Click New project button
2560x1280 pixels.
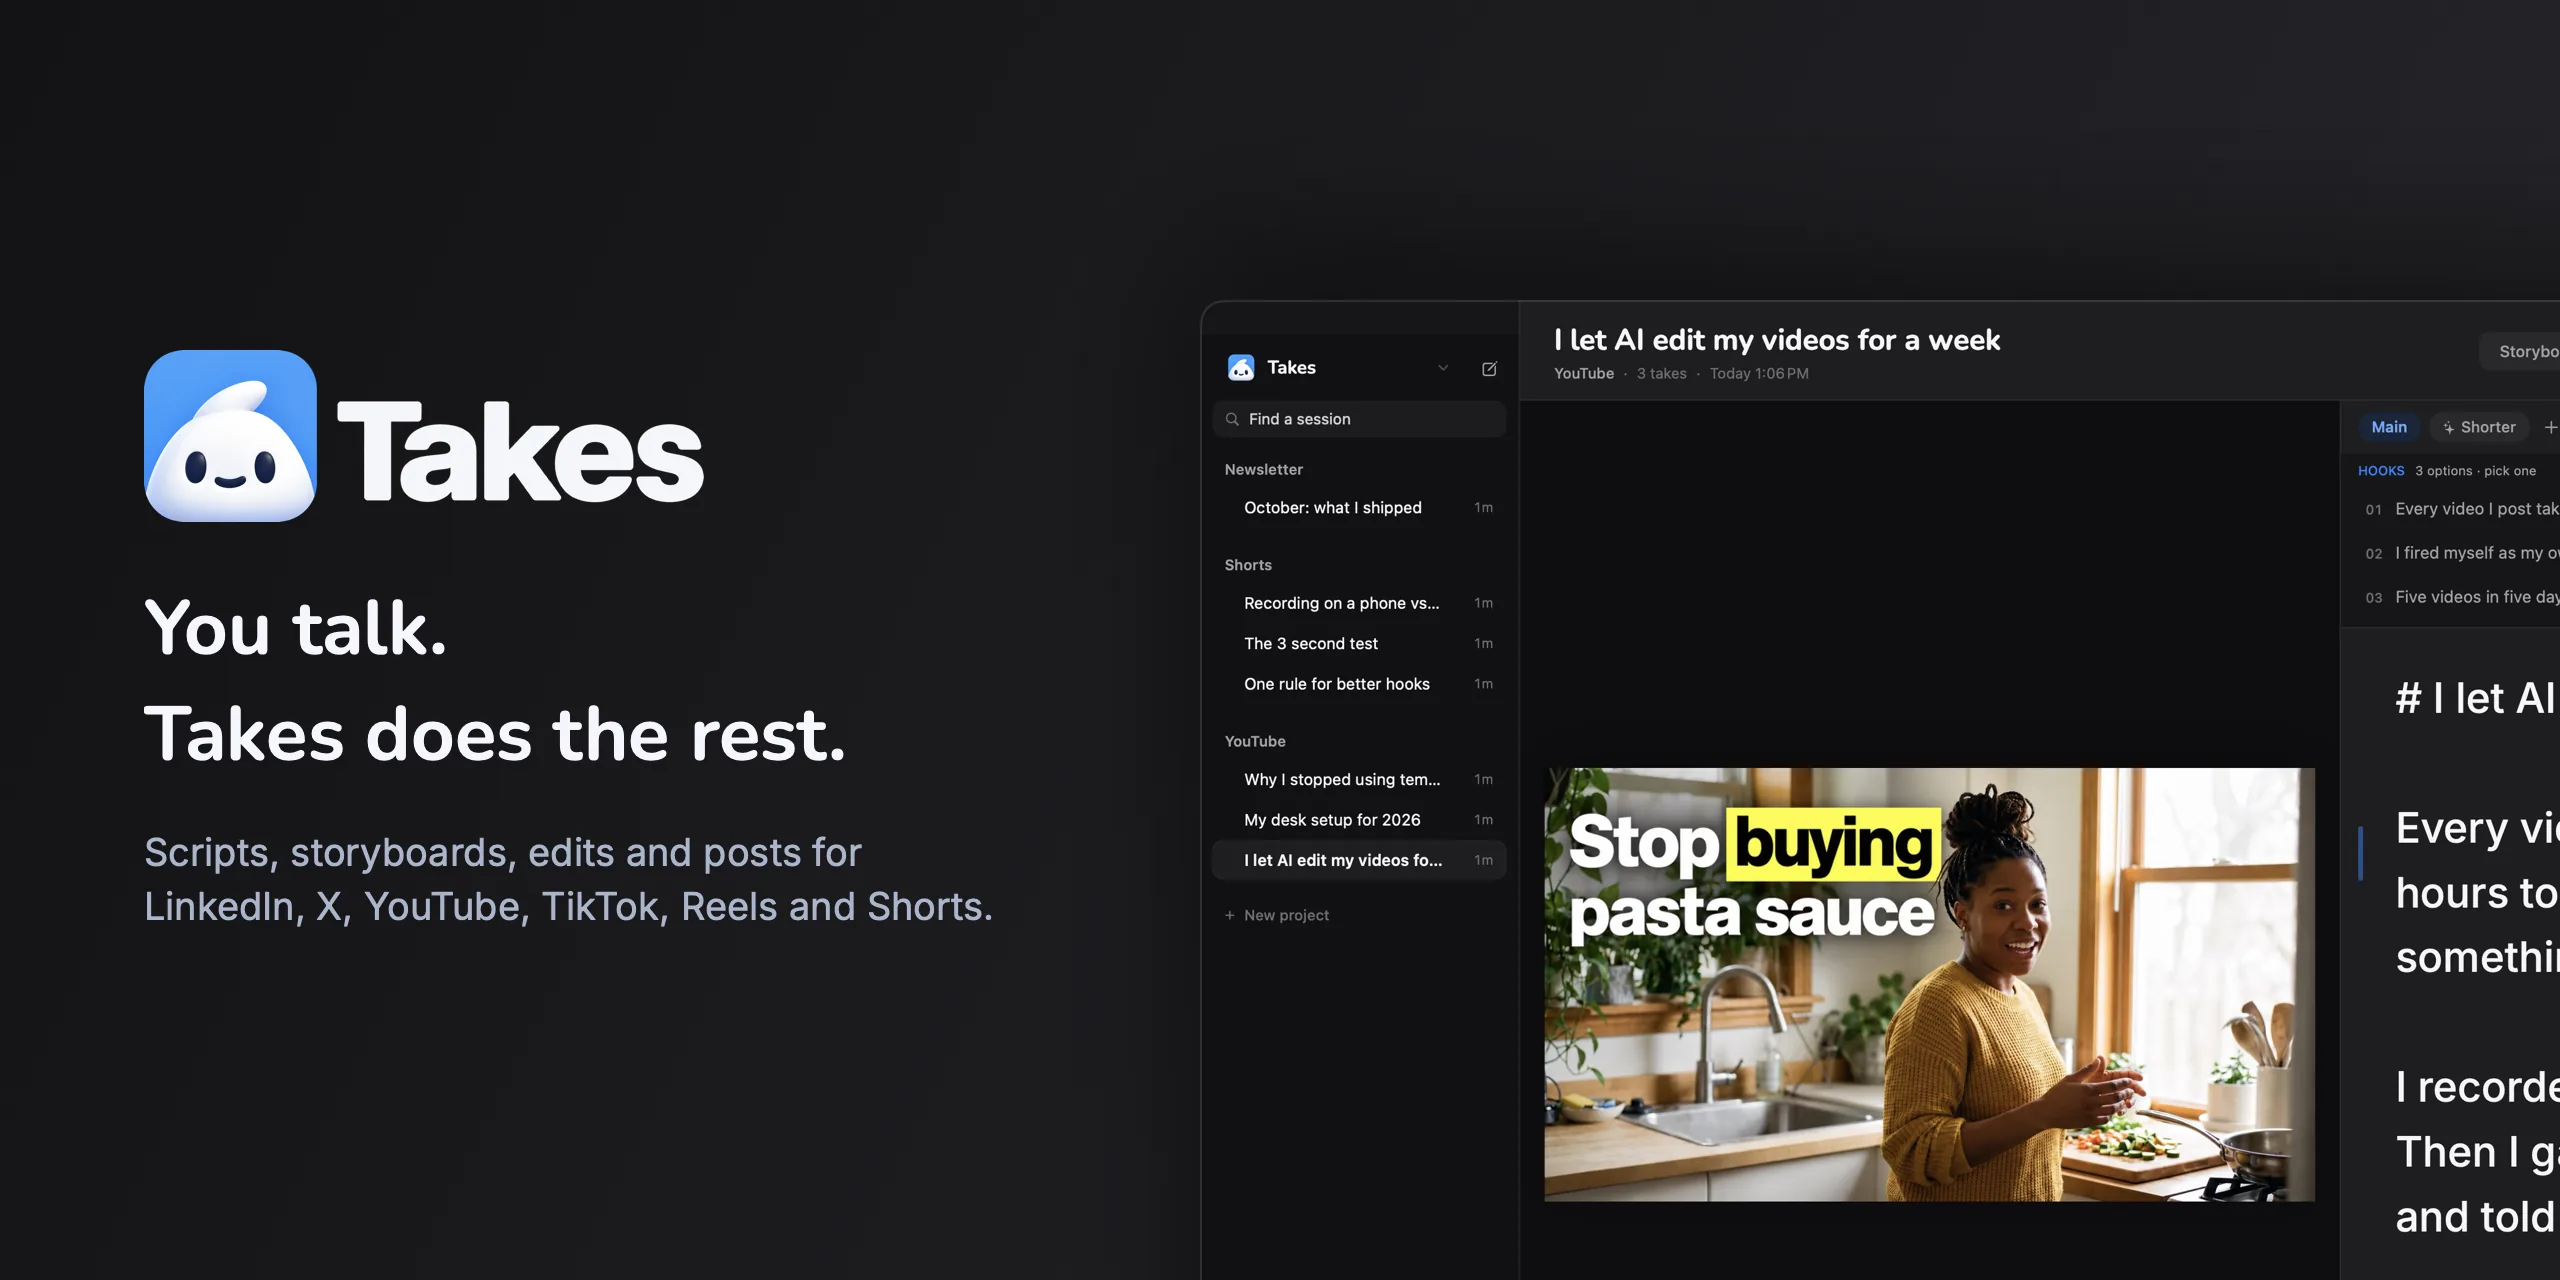pyautogui.click(x=1277, y=915)
